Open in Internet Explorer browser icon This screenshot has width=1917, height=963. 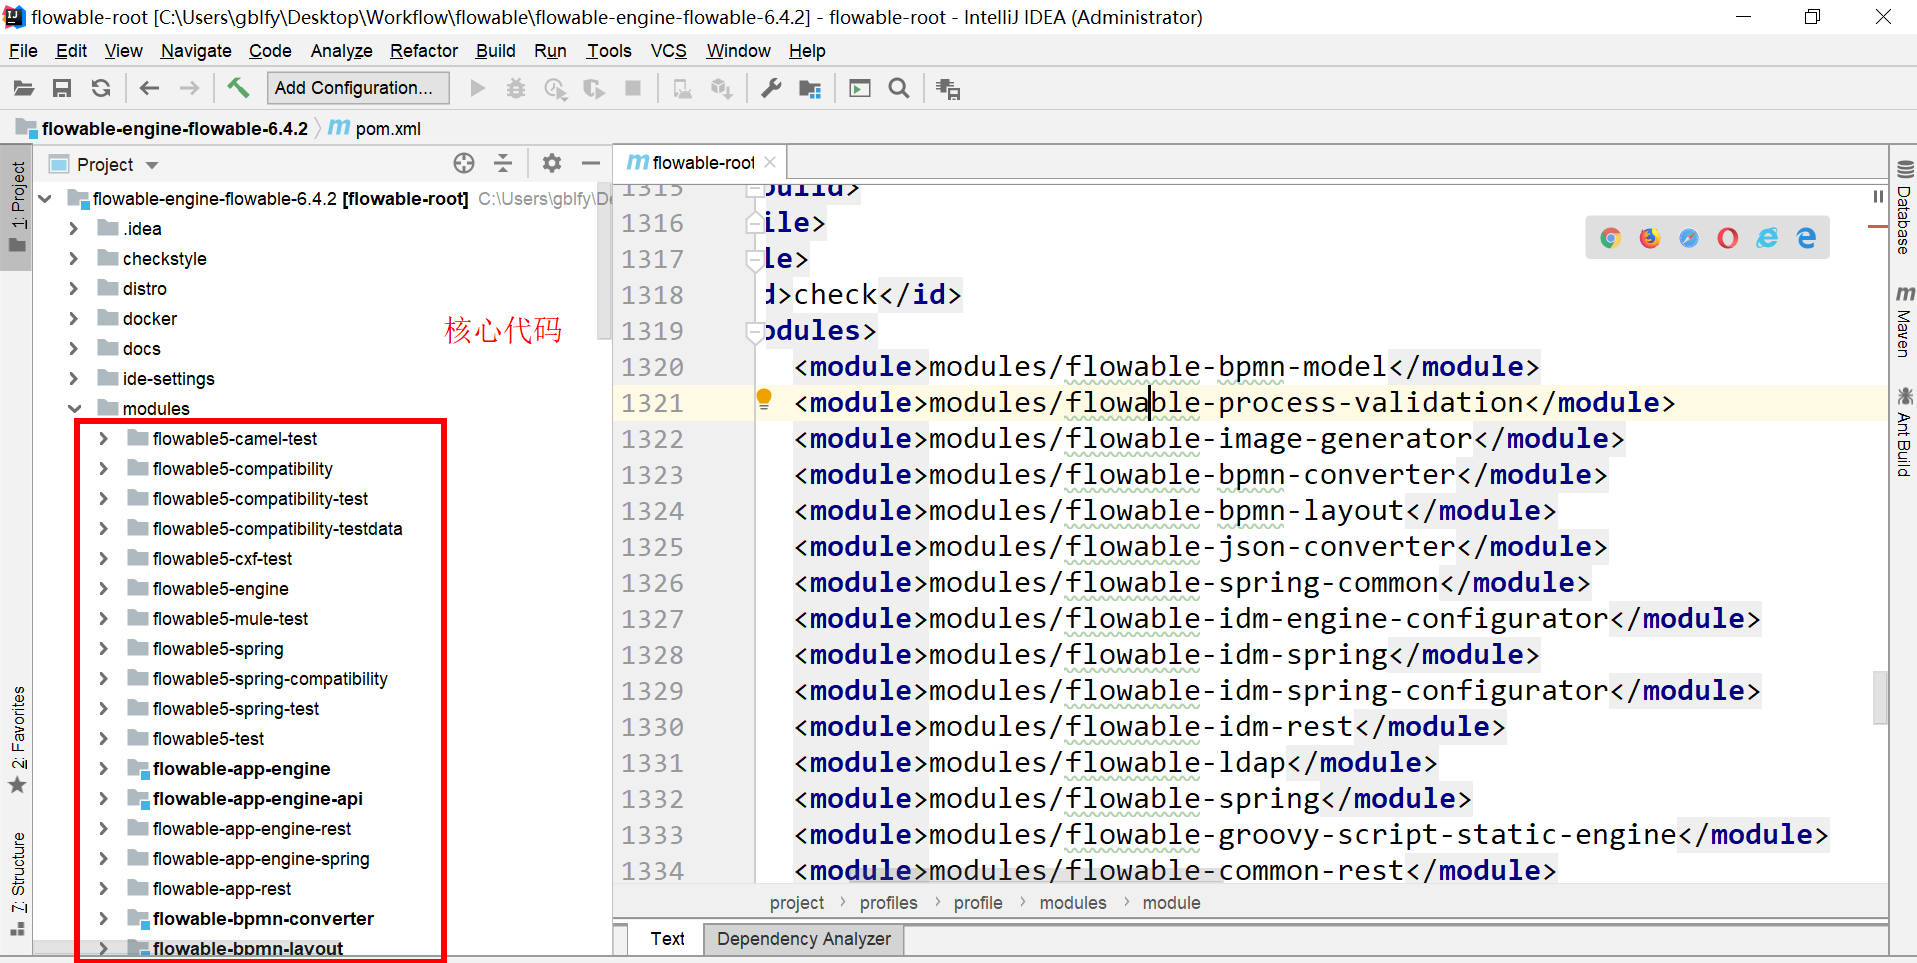pyautogui.click(x=1768, y=238)
